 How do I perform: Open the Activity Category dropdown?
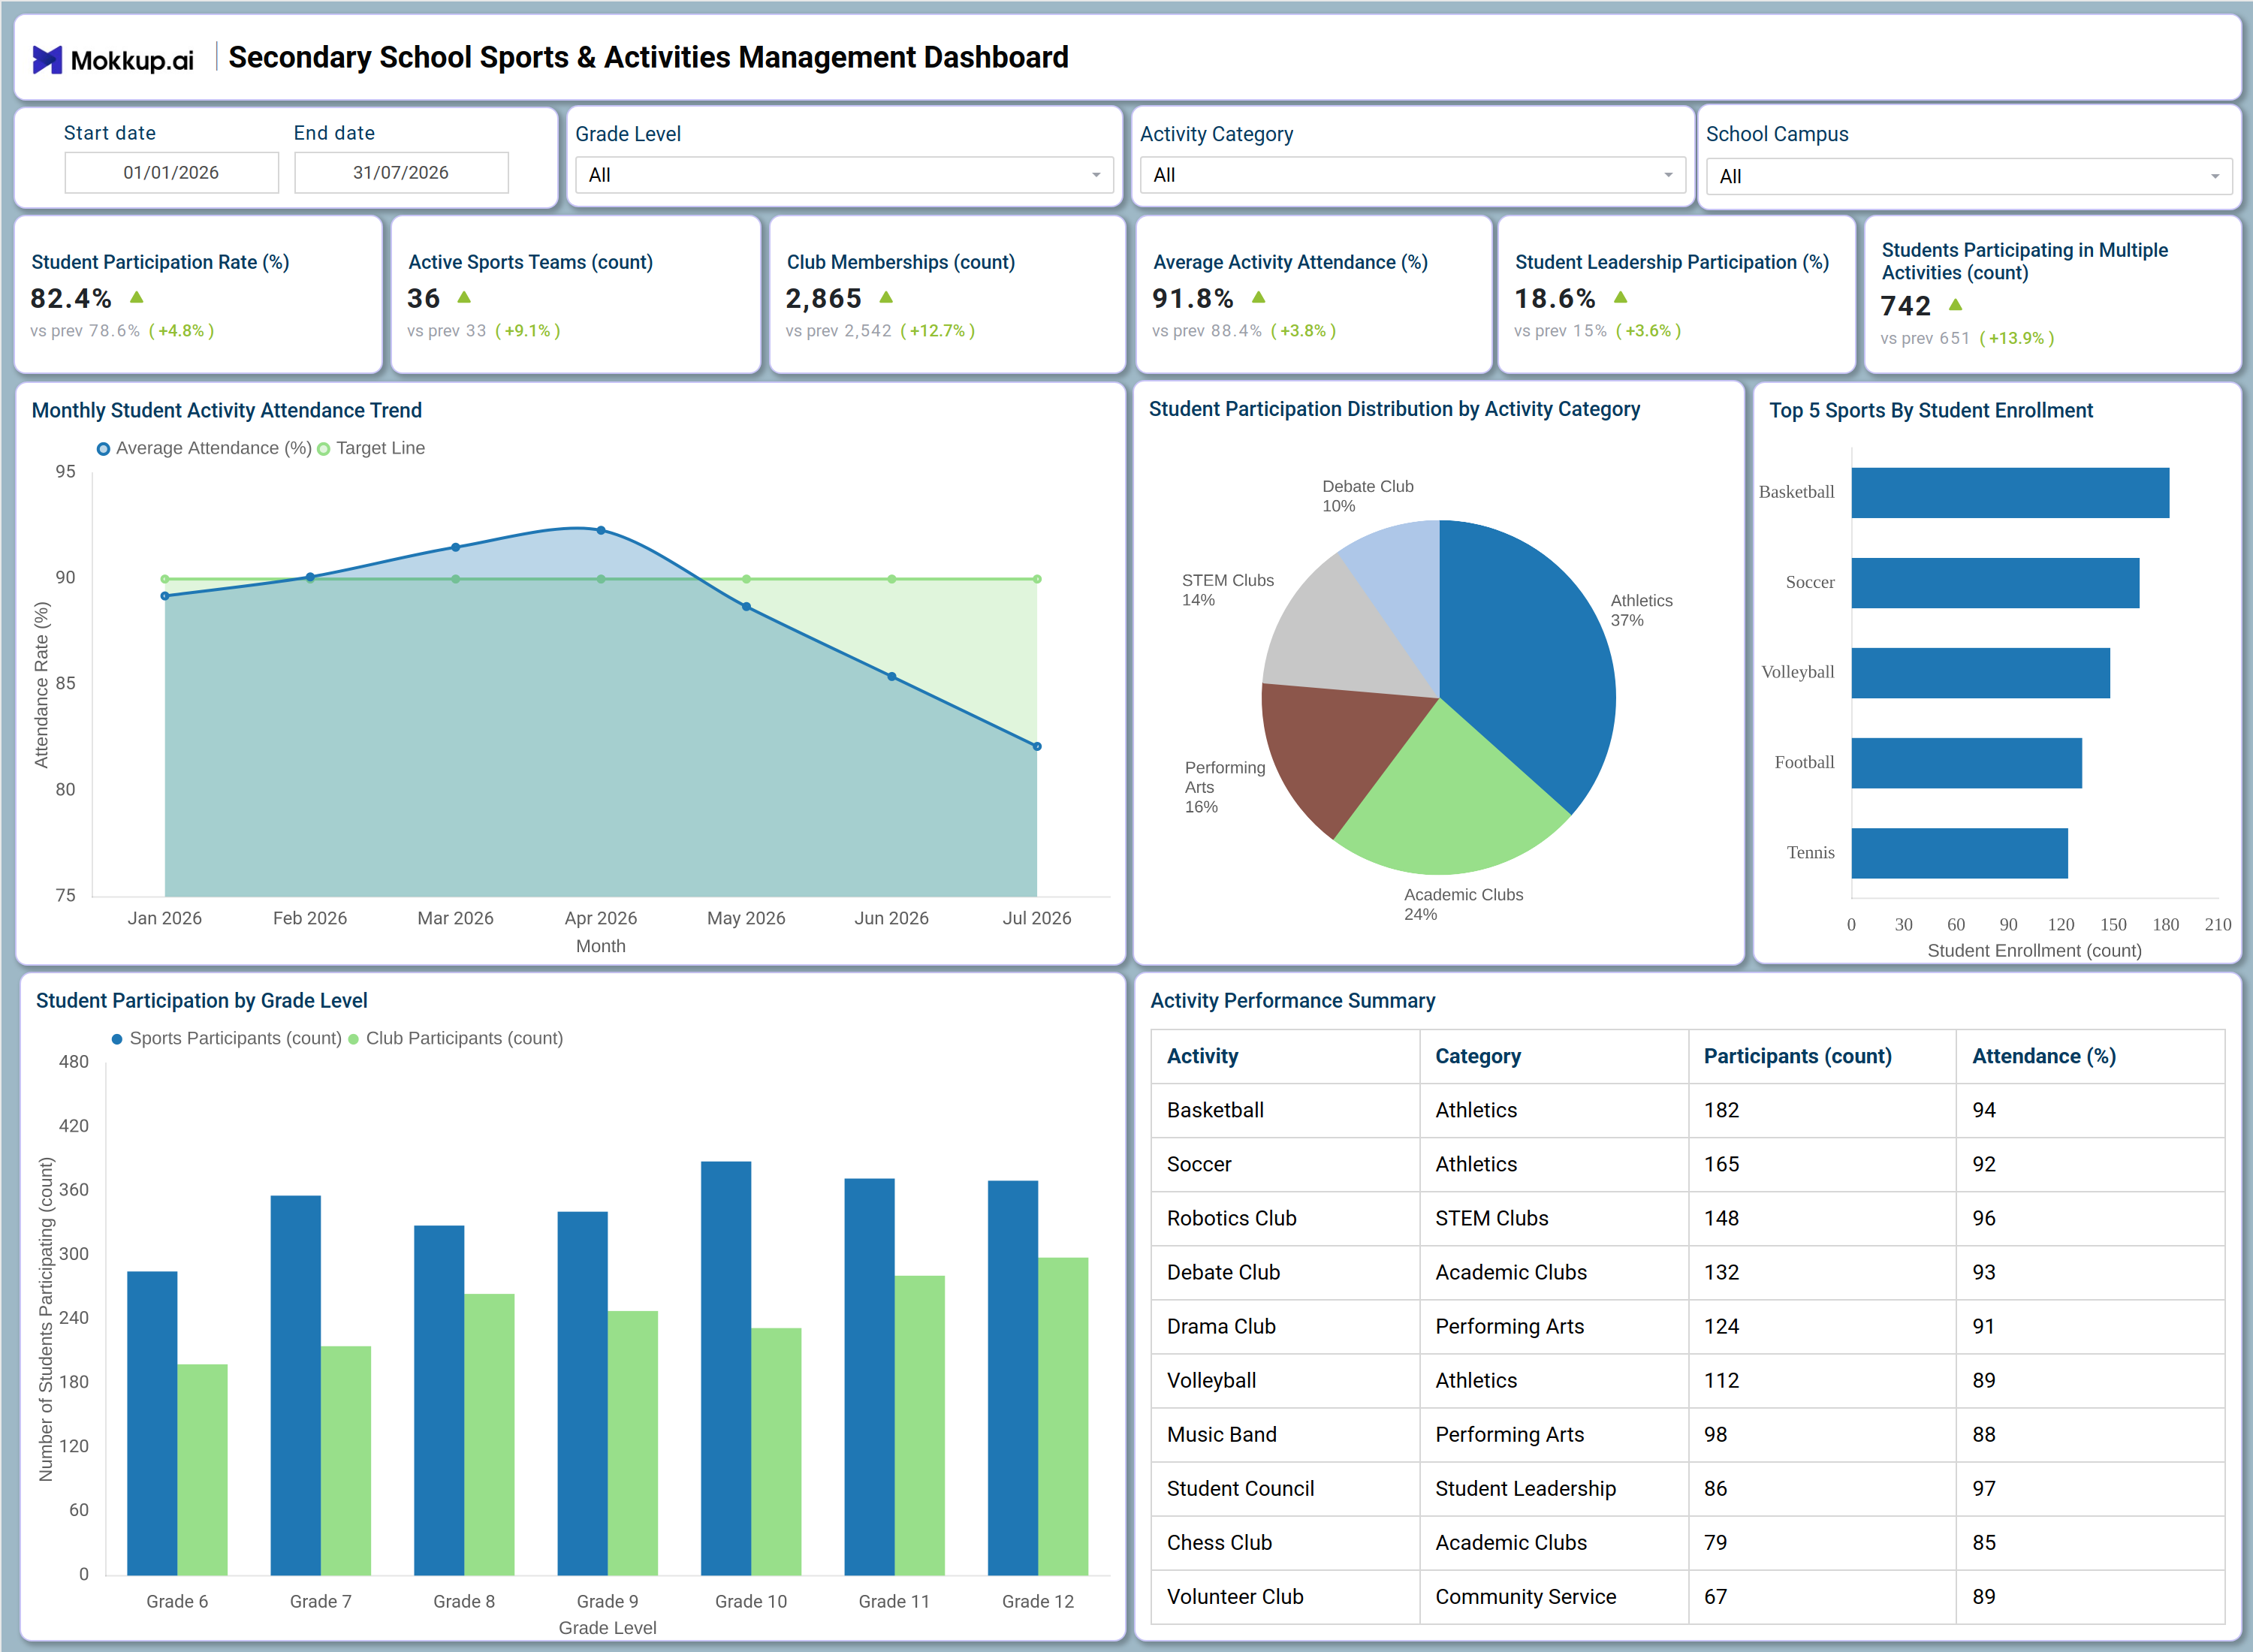point(1412,175)
